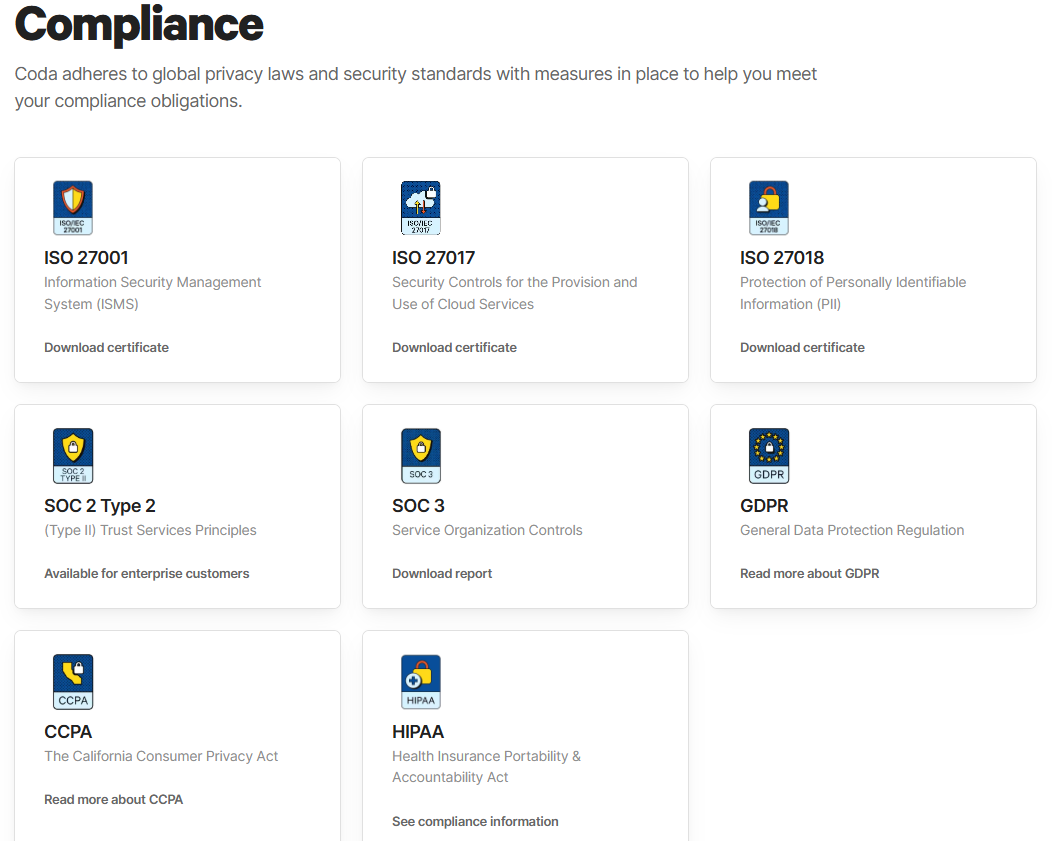Viewport: 1052px width, 841px height.
Task: Download the ISO 27001 certificate
Action: pos(107,347)
